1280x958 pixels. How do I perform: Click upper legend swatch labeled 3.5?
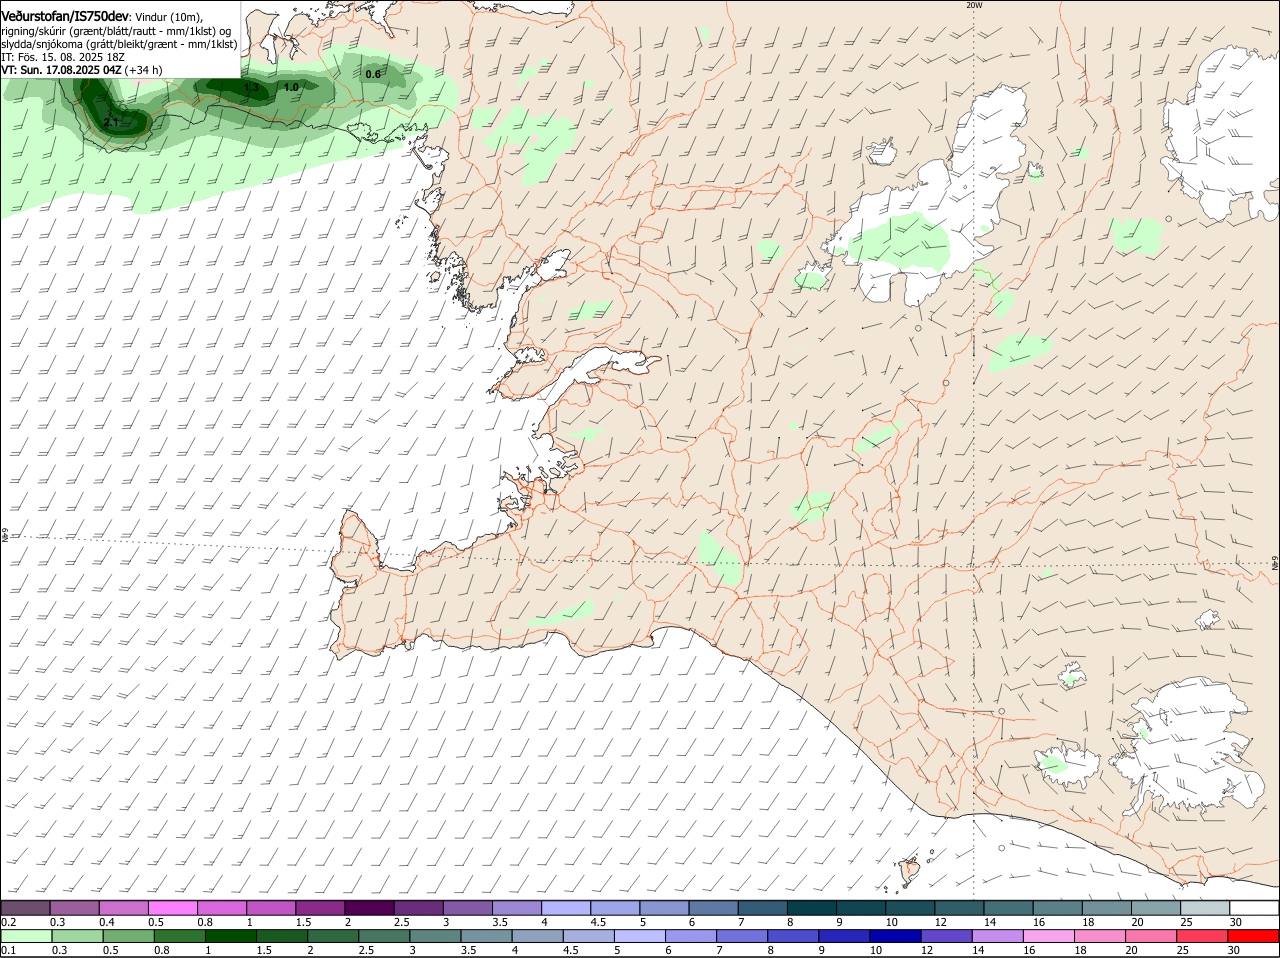(x=516, y=907)
